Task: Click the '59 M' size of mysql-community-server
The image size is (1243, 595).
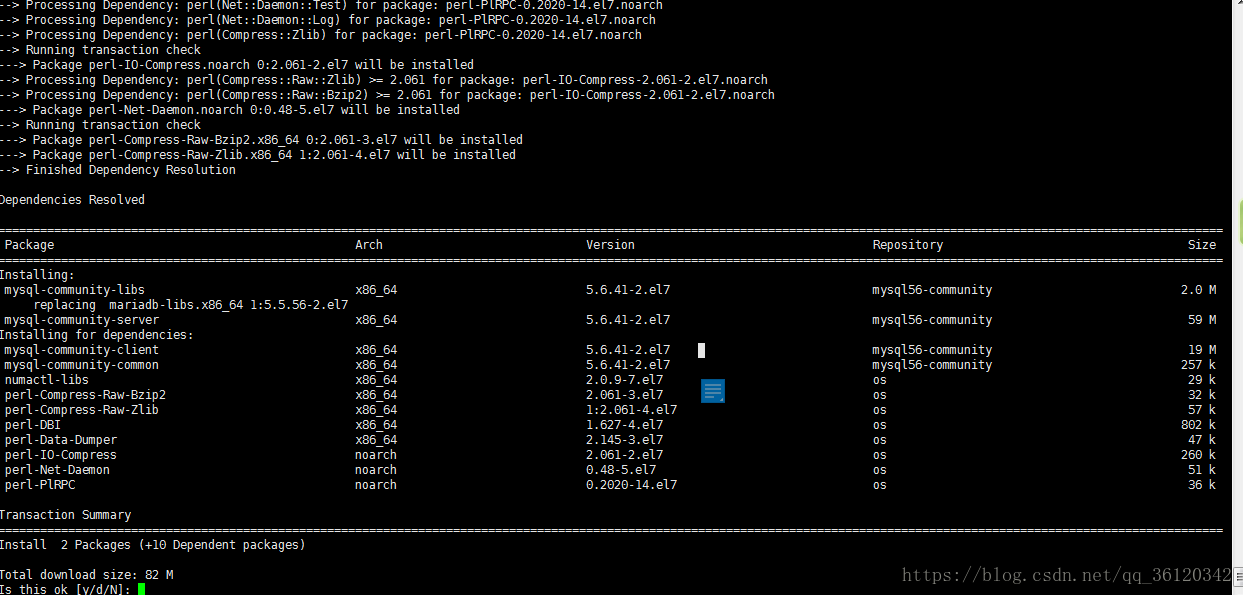Action: (x=1202, y=320)
